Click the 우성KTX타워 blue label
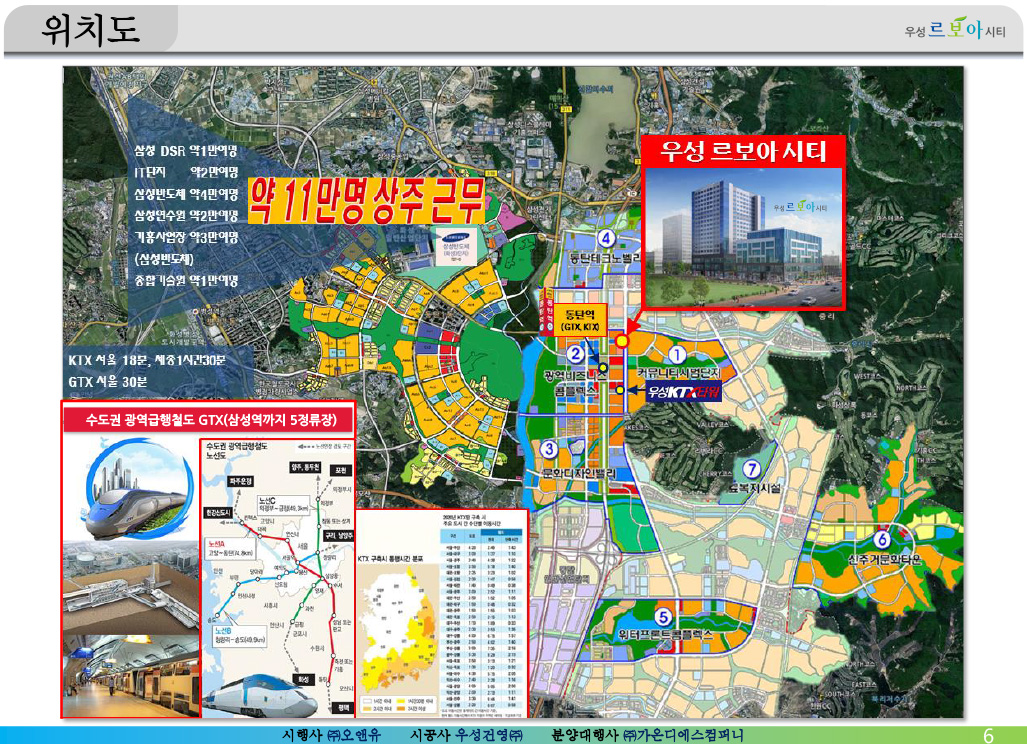 coord(684,392)
